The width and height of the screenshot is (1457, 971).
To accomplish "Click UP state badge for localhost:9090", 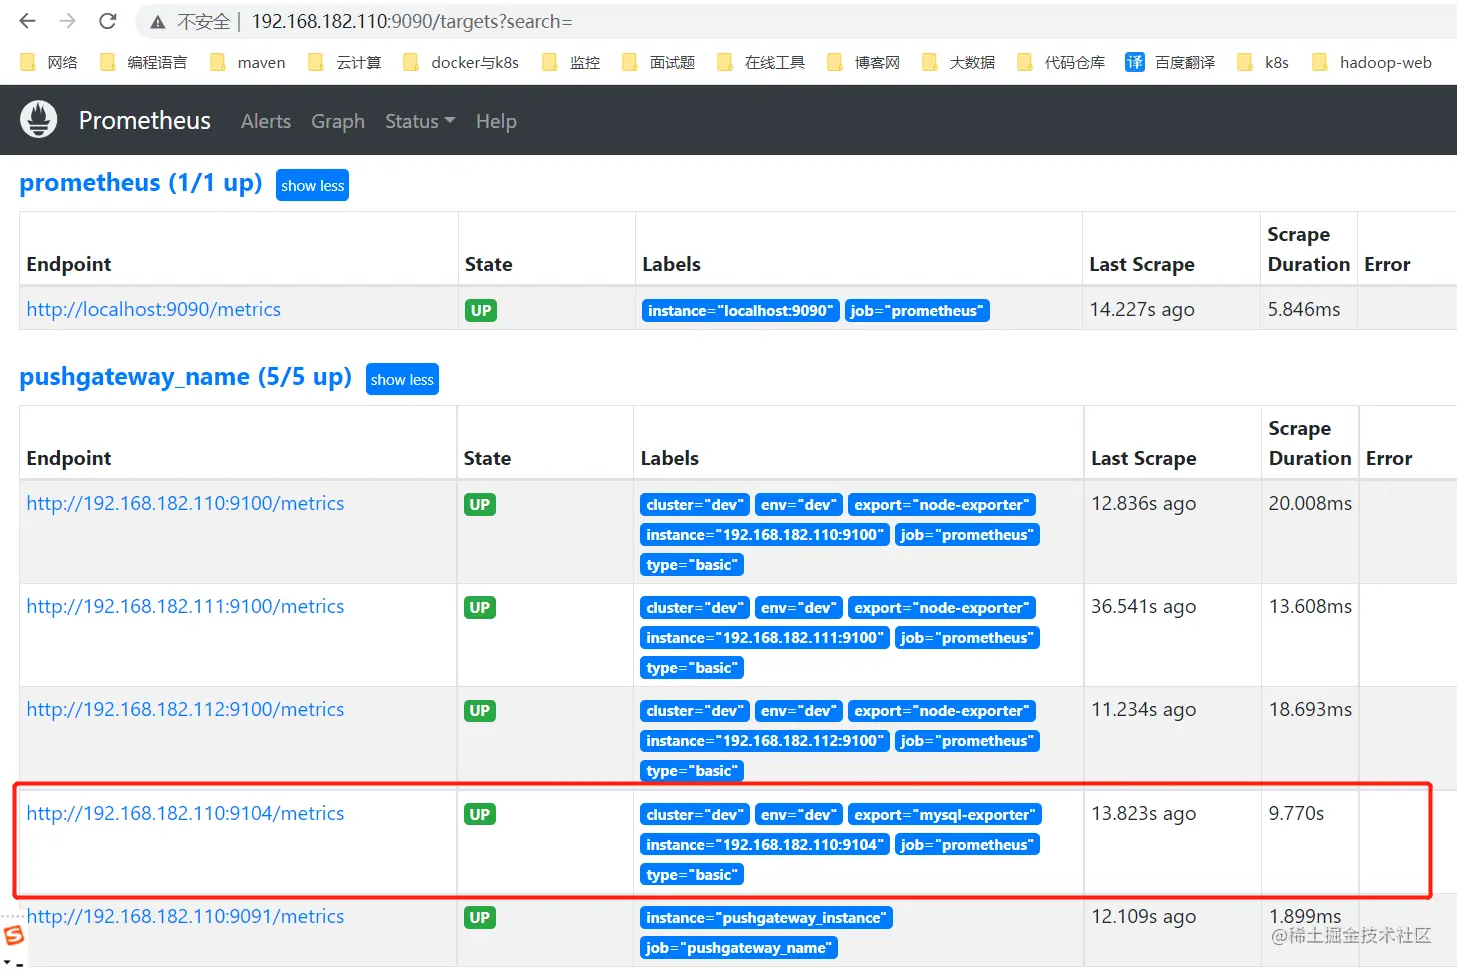I will click(x=481, y=310).
